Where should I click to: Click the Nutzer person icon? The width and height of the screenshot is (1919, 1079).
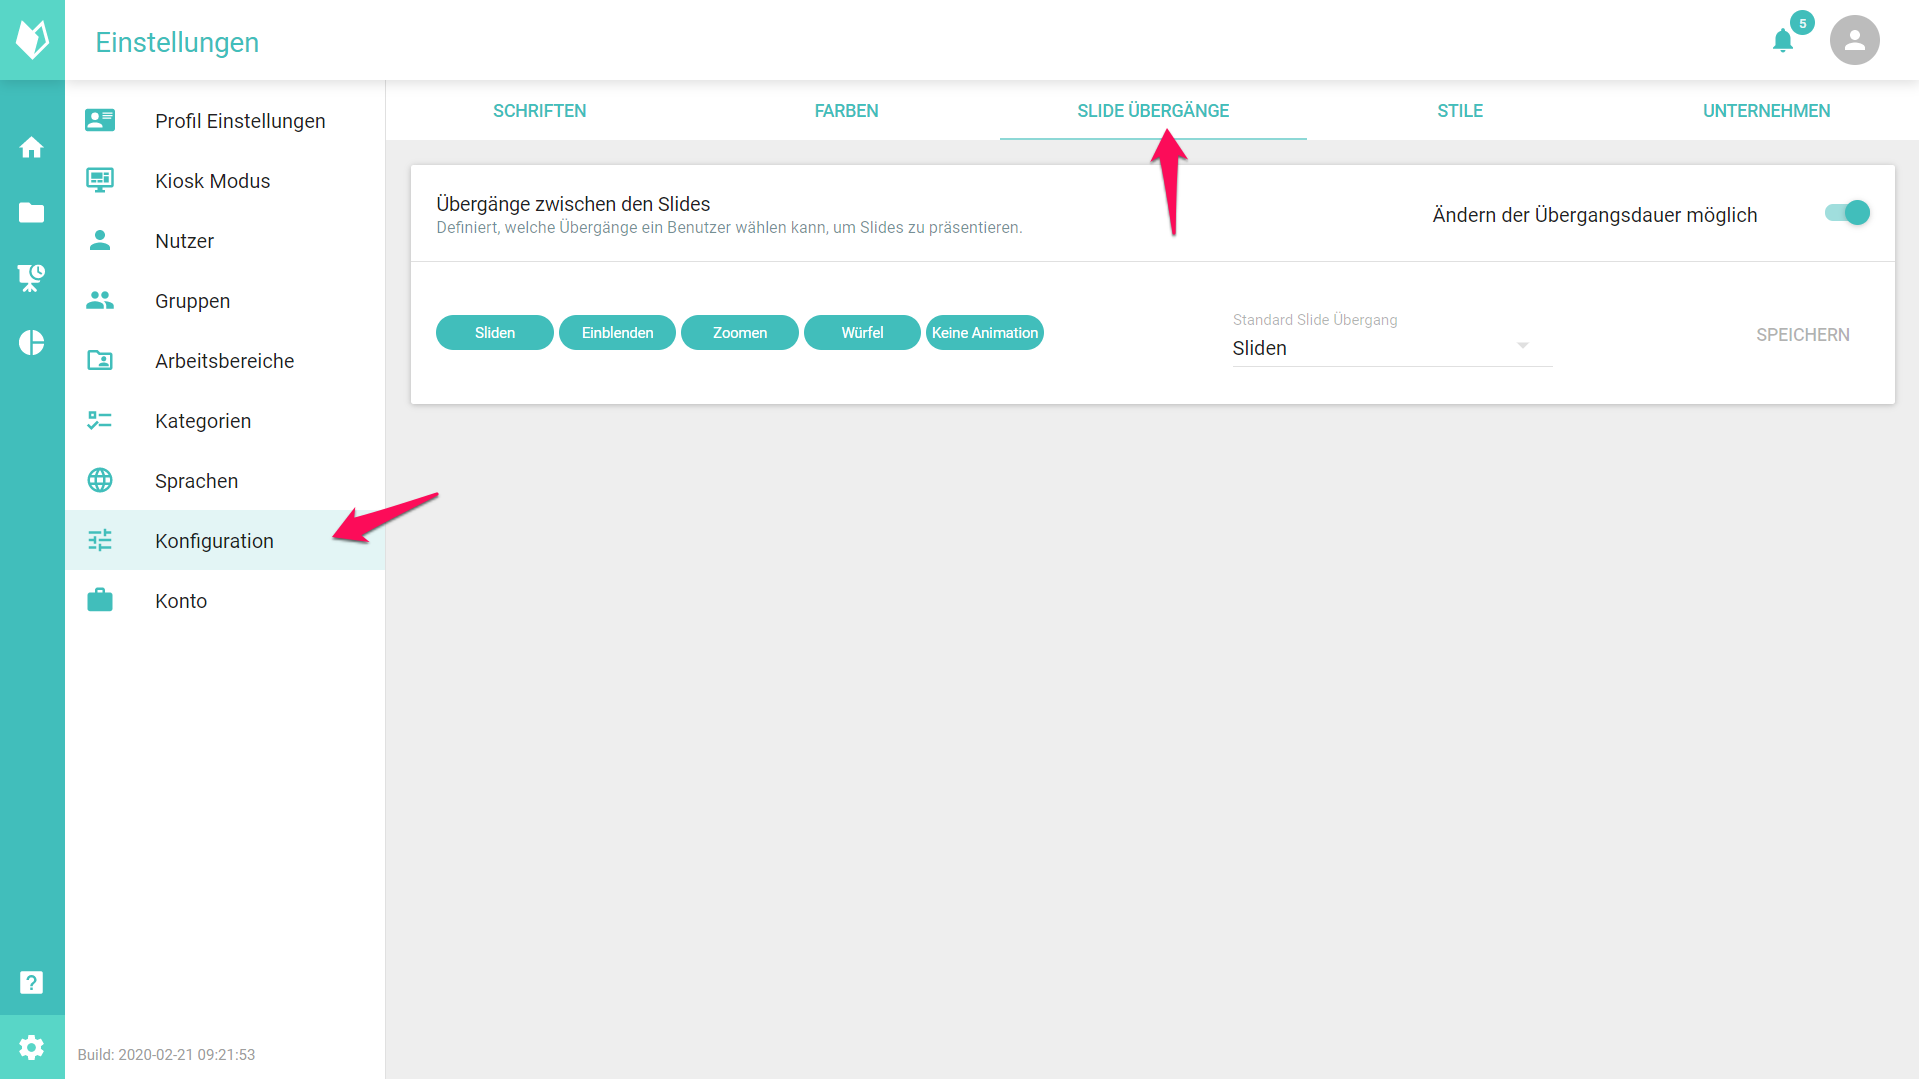(x=100, y=240)
